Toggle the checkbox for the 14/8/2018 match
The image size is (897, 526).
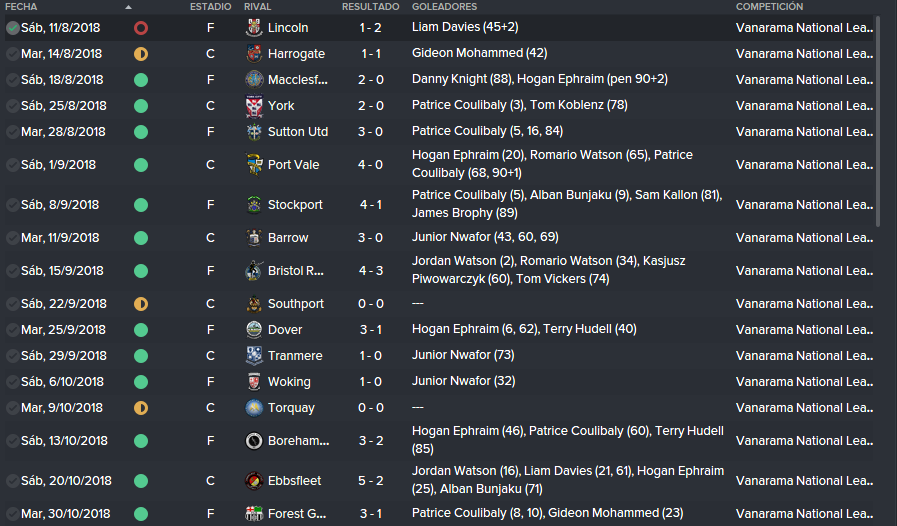pos(12,54)
